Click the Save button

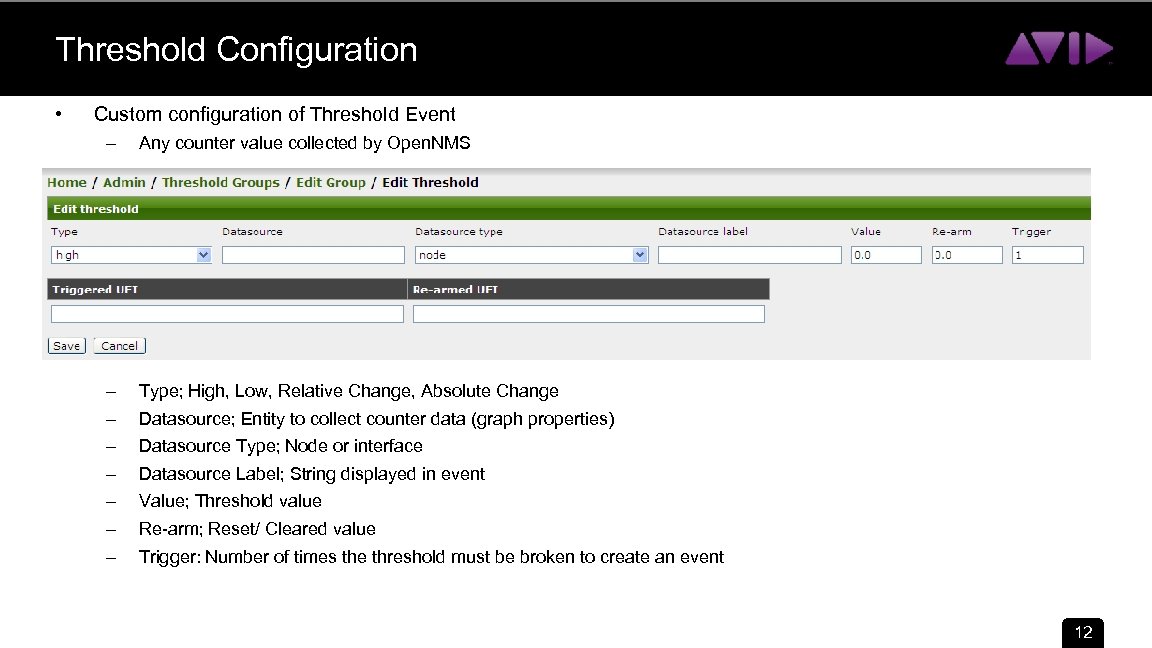(x=66, y=345)
